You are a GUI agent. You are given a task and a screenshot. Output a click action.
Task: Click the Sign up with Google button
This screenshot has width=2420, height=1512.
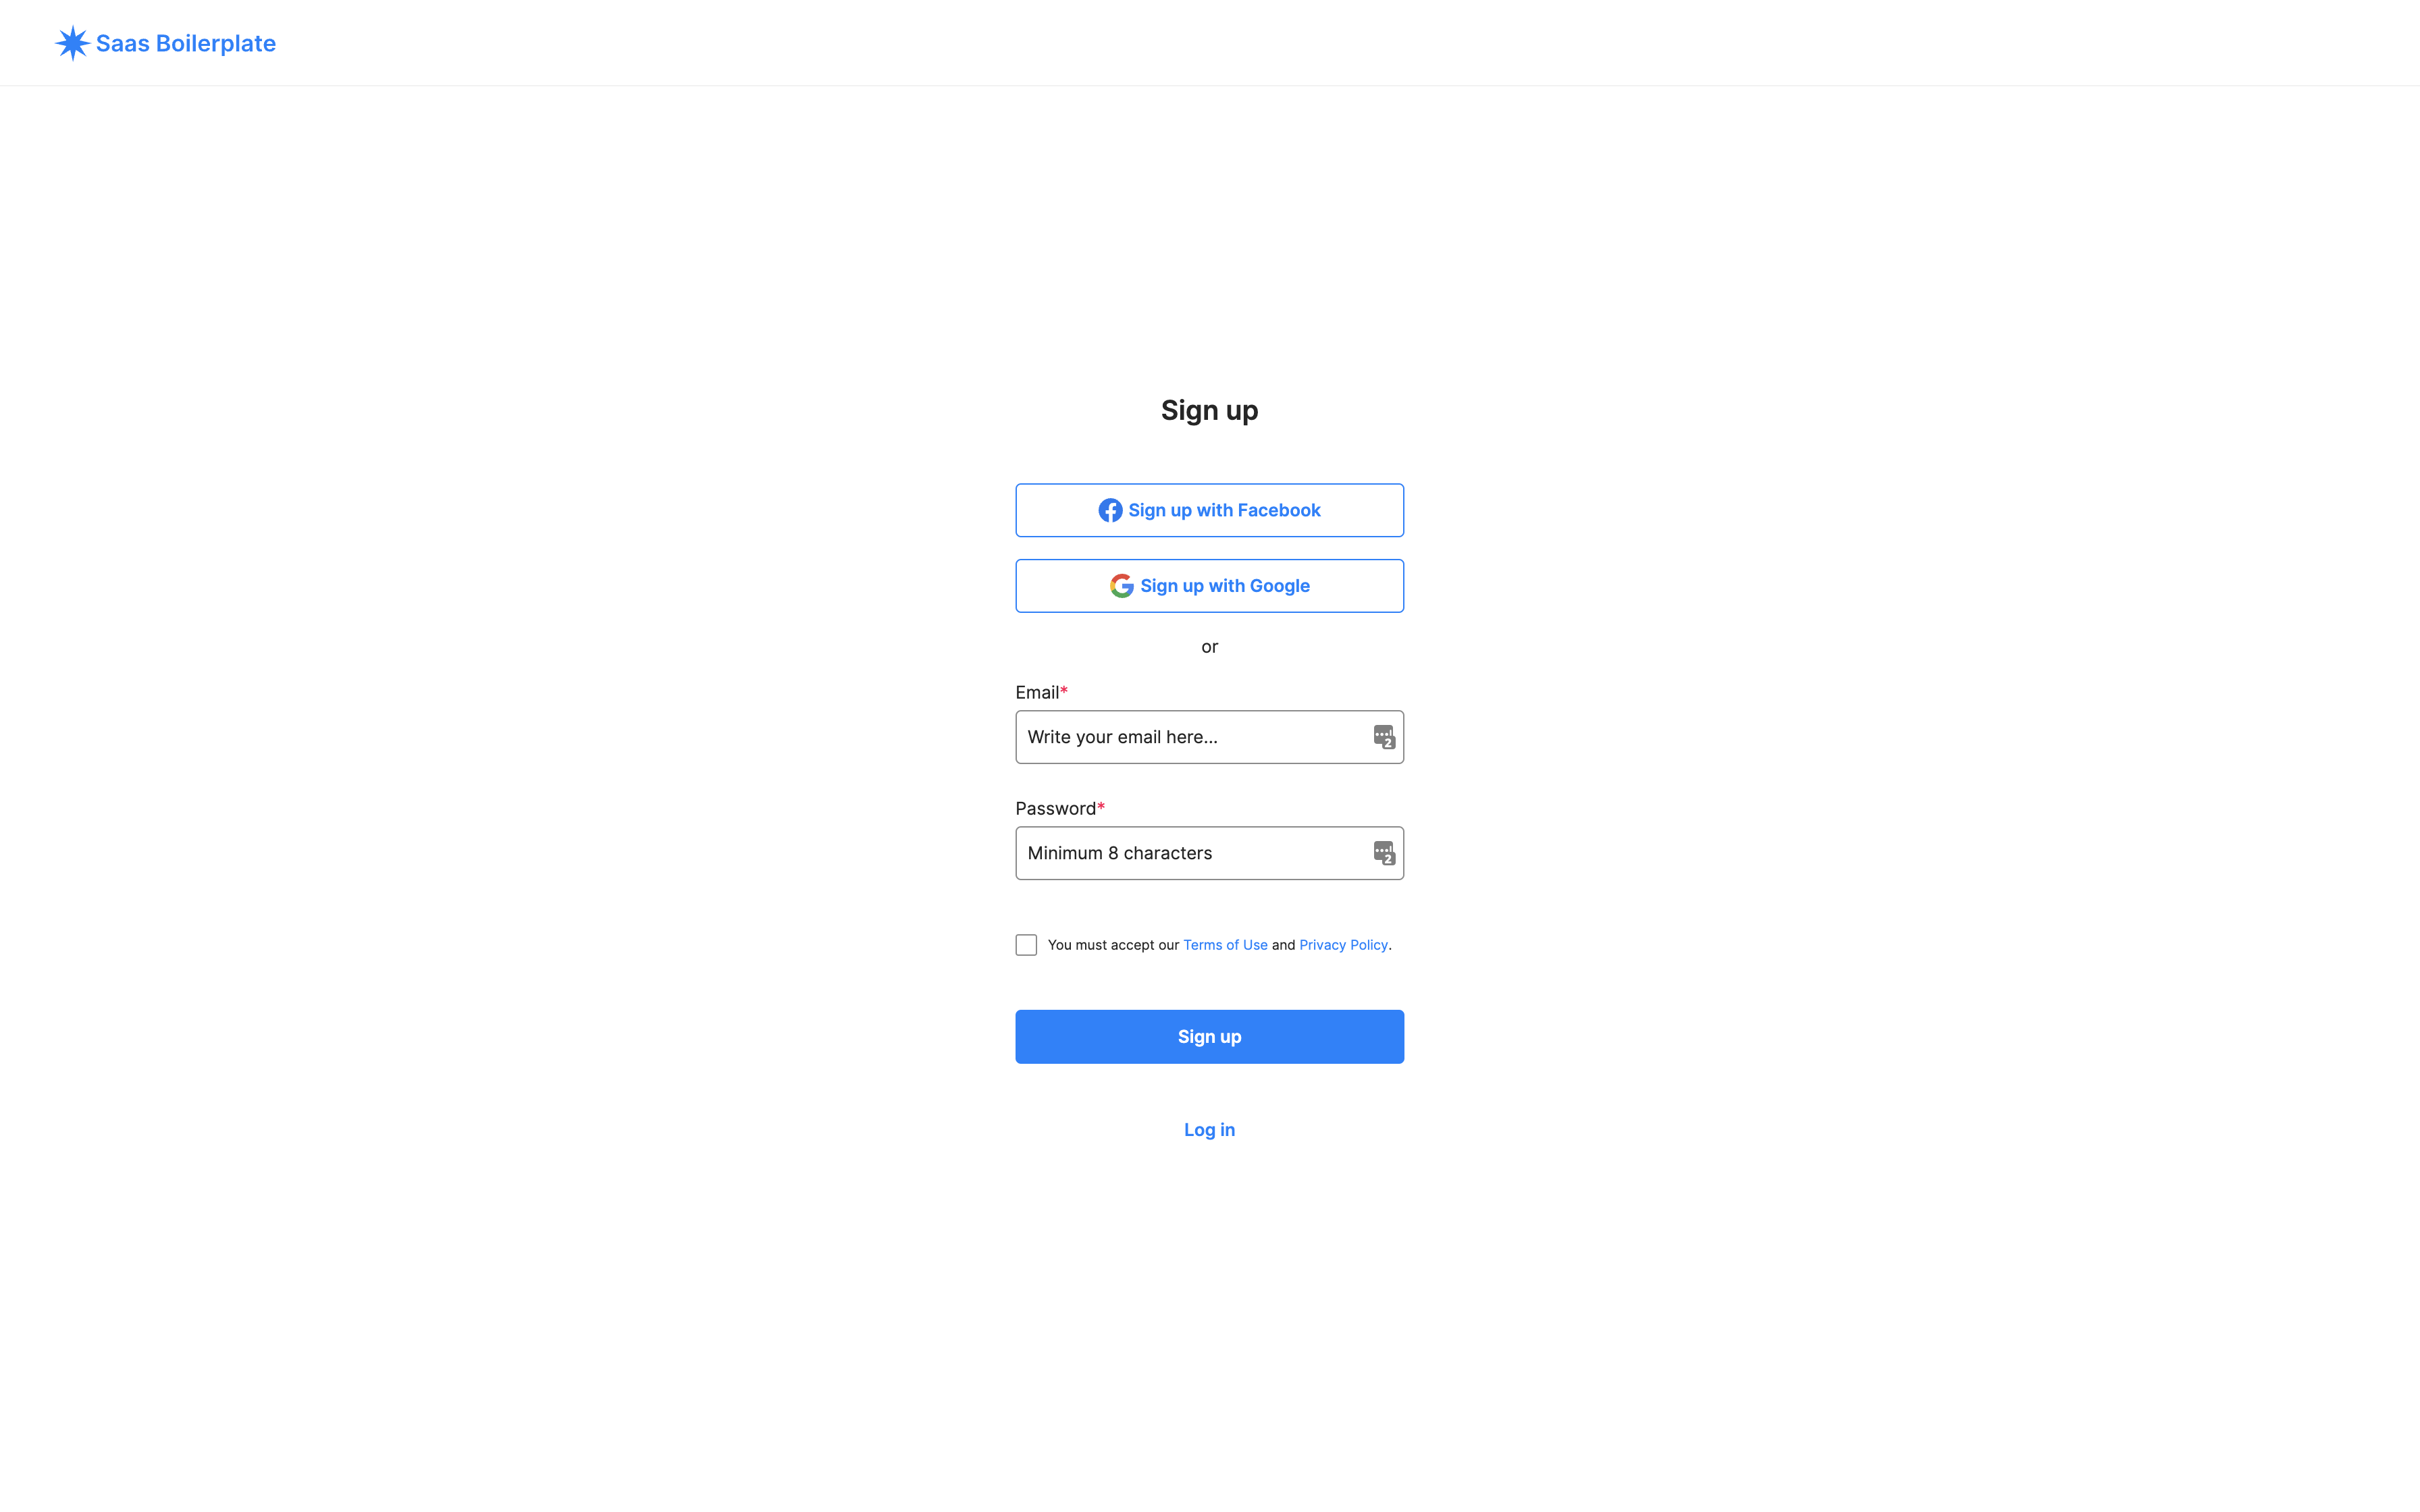pyautogui.click(x=1209, y=585)
